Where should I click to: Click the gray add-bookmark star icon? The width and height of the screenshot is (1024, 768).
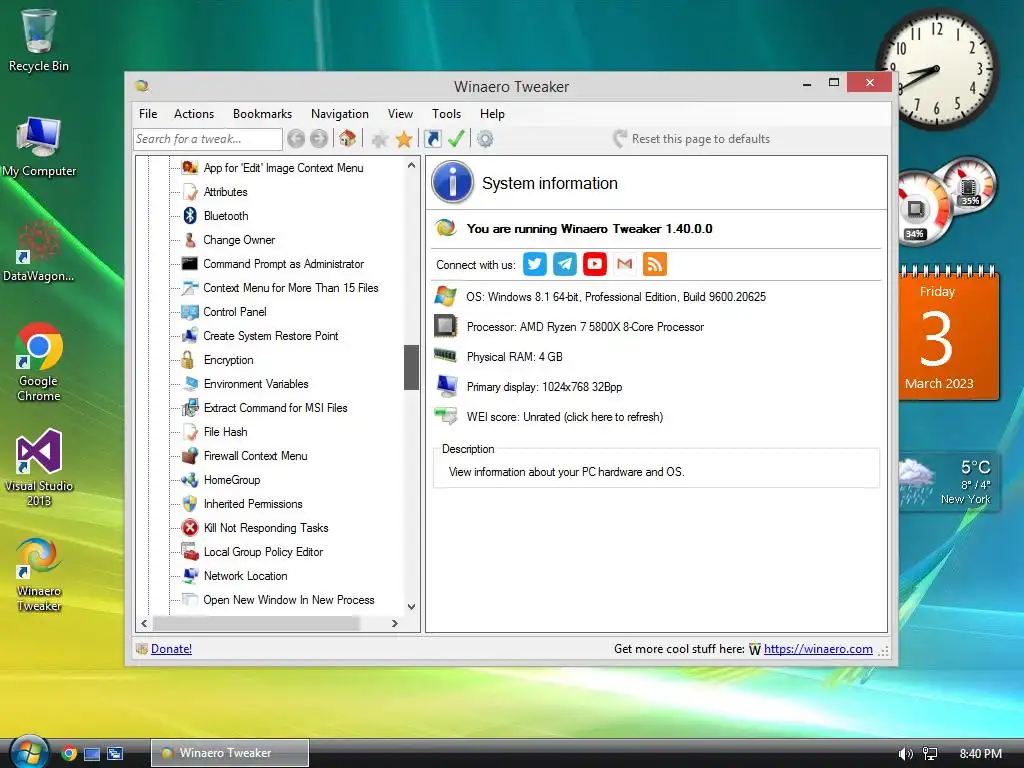379,138
